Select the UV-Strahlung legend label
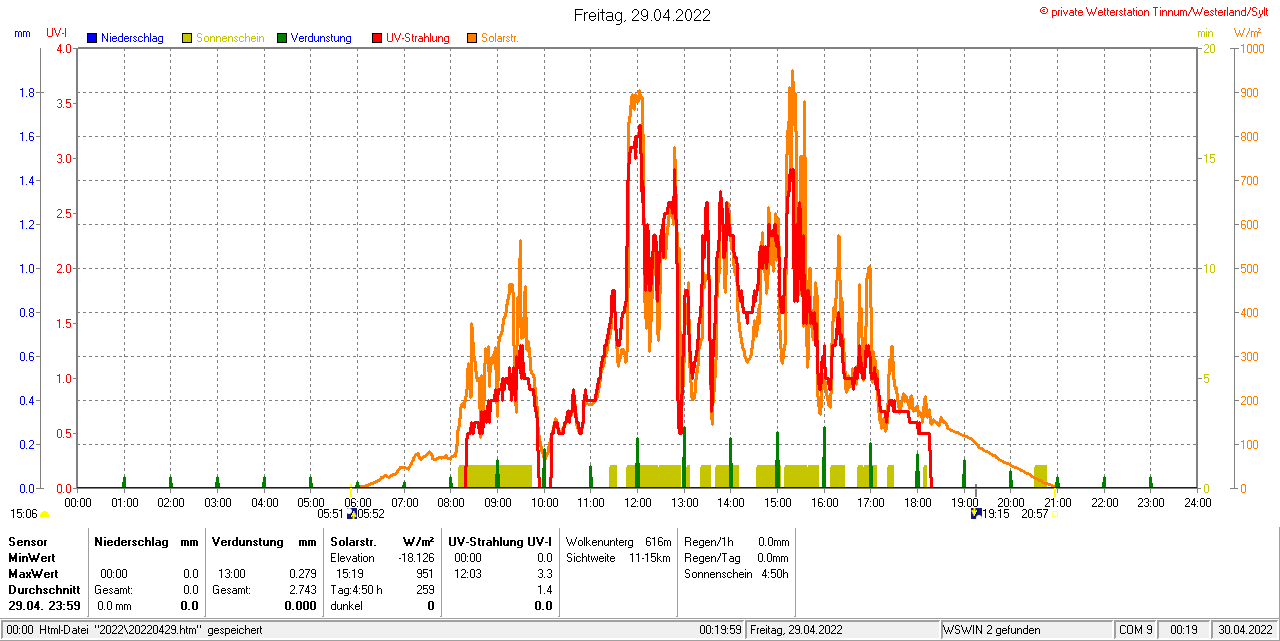The height and width of the screenshot is (641, 1280). [x=419, y=38]
